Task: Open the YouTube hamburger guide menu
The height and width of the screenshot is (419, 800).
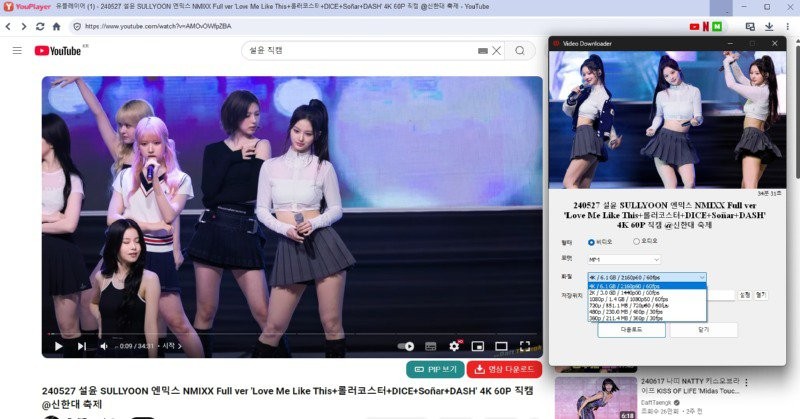Action: pos(17,51)
